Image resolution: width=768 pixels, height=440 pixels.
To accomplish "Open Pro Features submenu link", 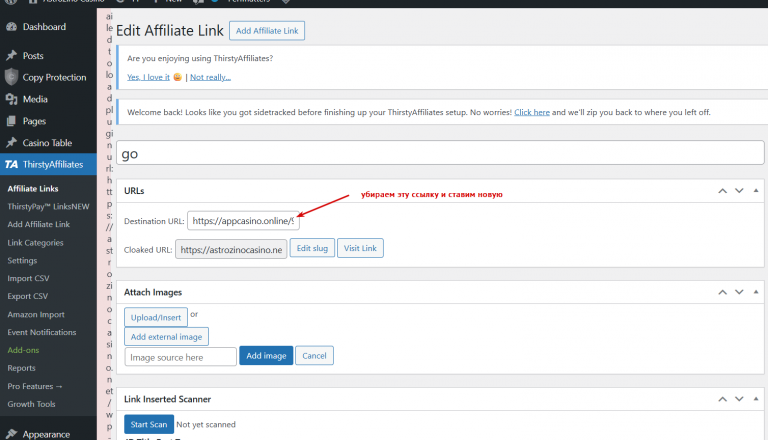I will pos(35,386).
